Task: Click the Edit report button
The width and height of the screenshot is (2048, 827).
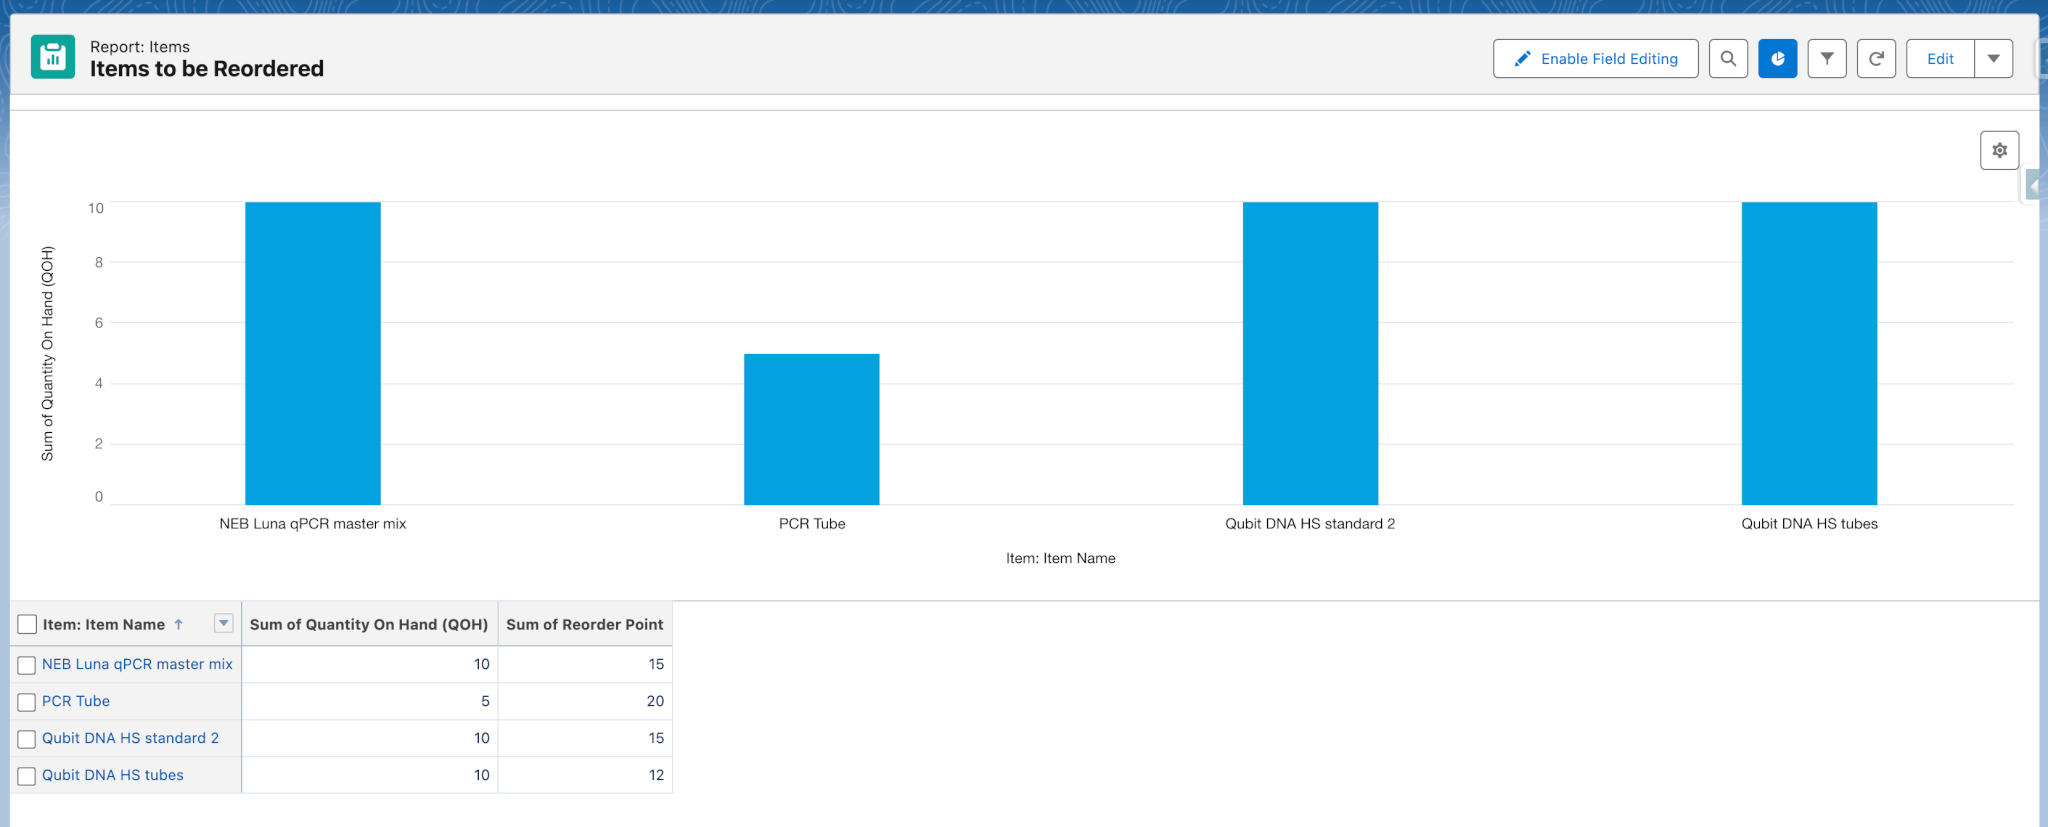Action: 1940,59
